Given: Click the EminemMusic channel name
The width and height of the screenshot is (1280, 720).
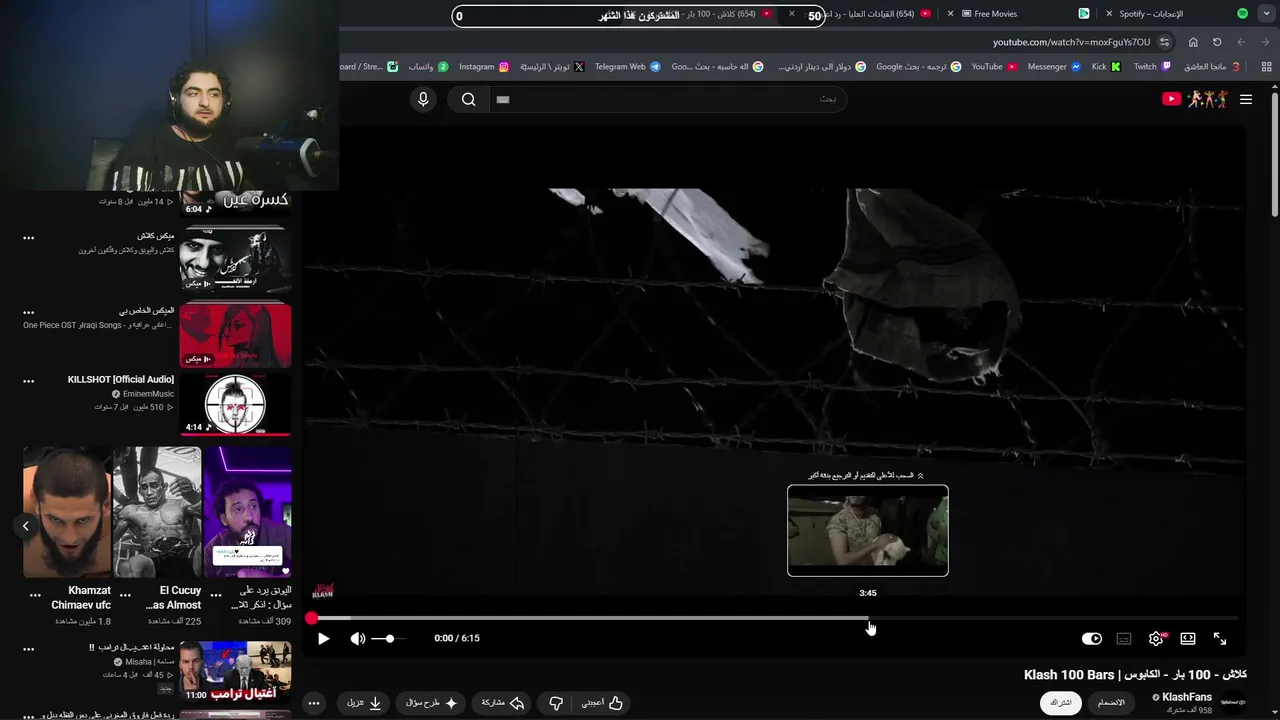Looking at the screenshot, I should pyautogui.click(x=147, y=394).
